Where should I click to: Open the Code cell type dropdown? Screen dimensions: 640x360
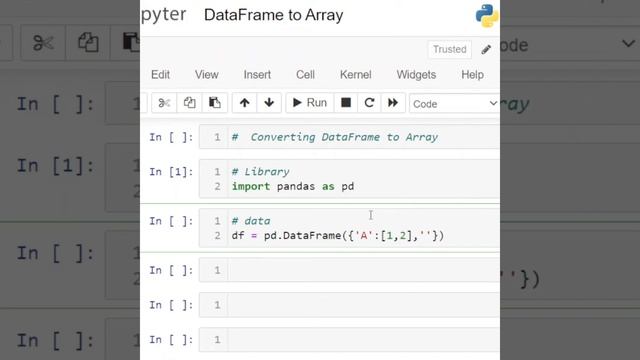click(x=454, y=104)
